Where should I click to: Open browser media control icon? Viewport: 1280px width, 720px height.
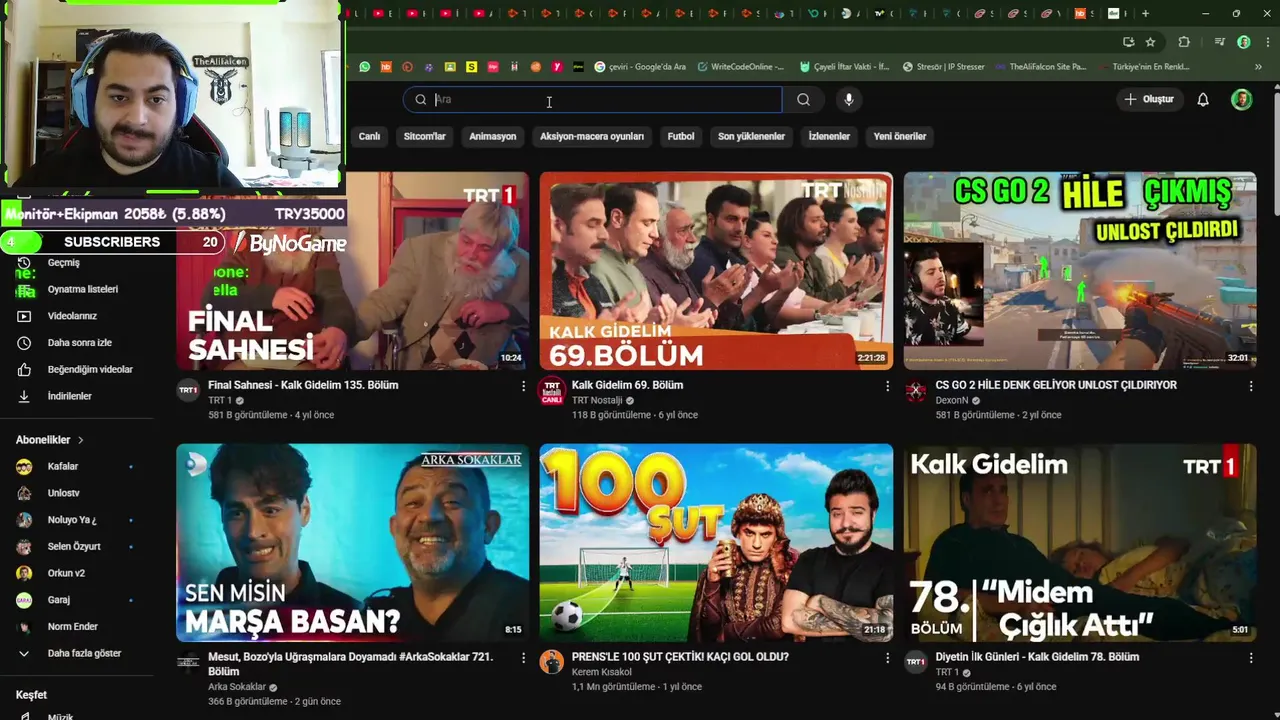pyautogui.click(x=1219, y=42)
